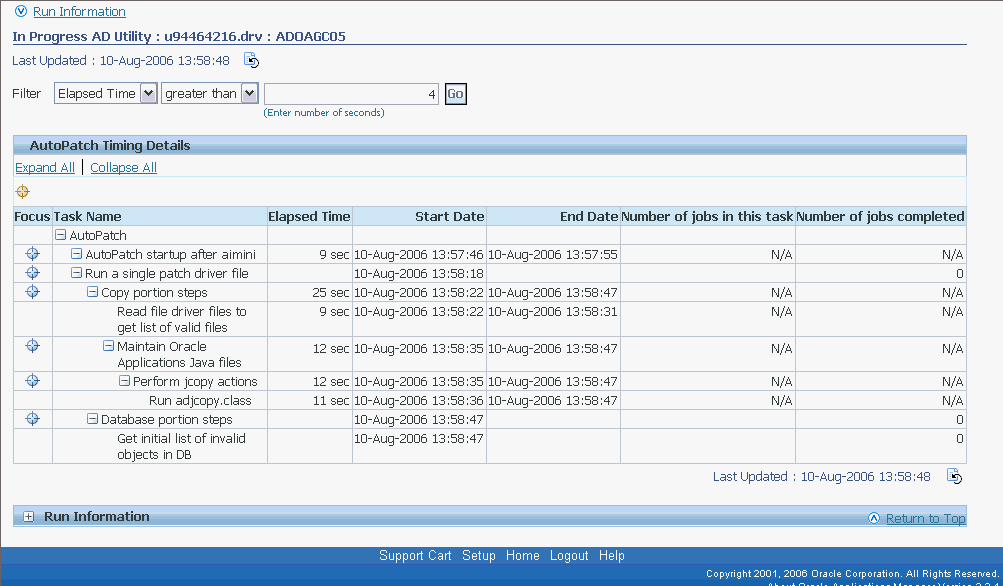1003x586 pixels.
Task: Select Get initial list of invalid objects text
Action: click(x=182, y=447)
